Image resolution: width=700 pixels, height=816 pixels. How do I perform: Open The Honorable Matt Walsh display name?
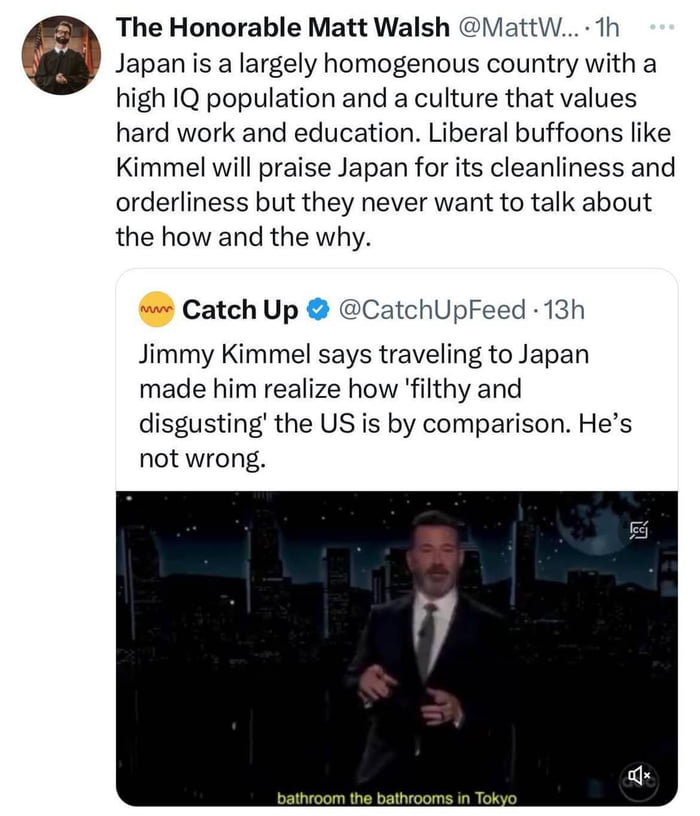coord(282,27)
